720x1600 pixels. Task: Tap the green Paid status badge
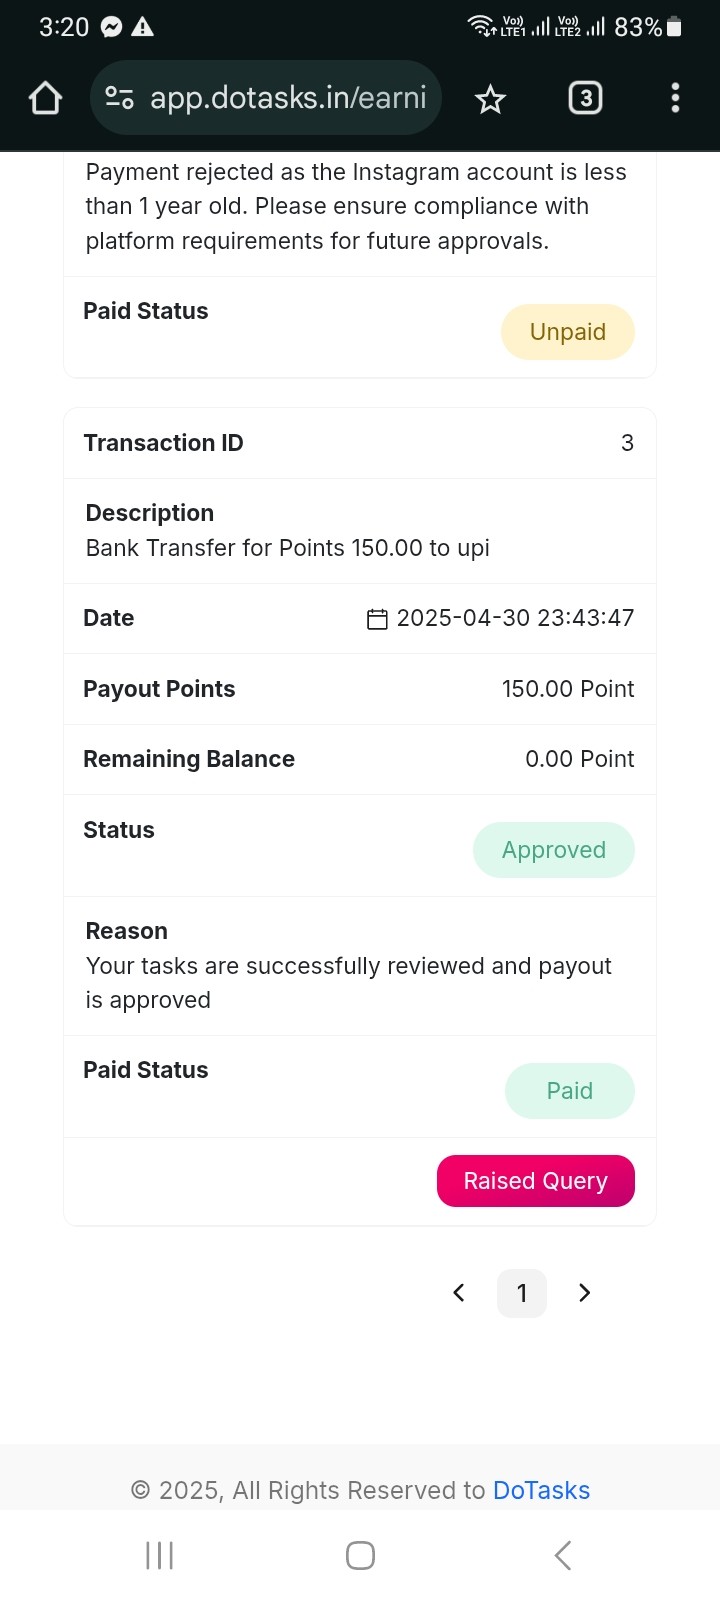570,1091
